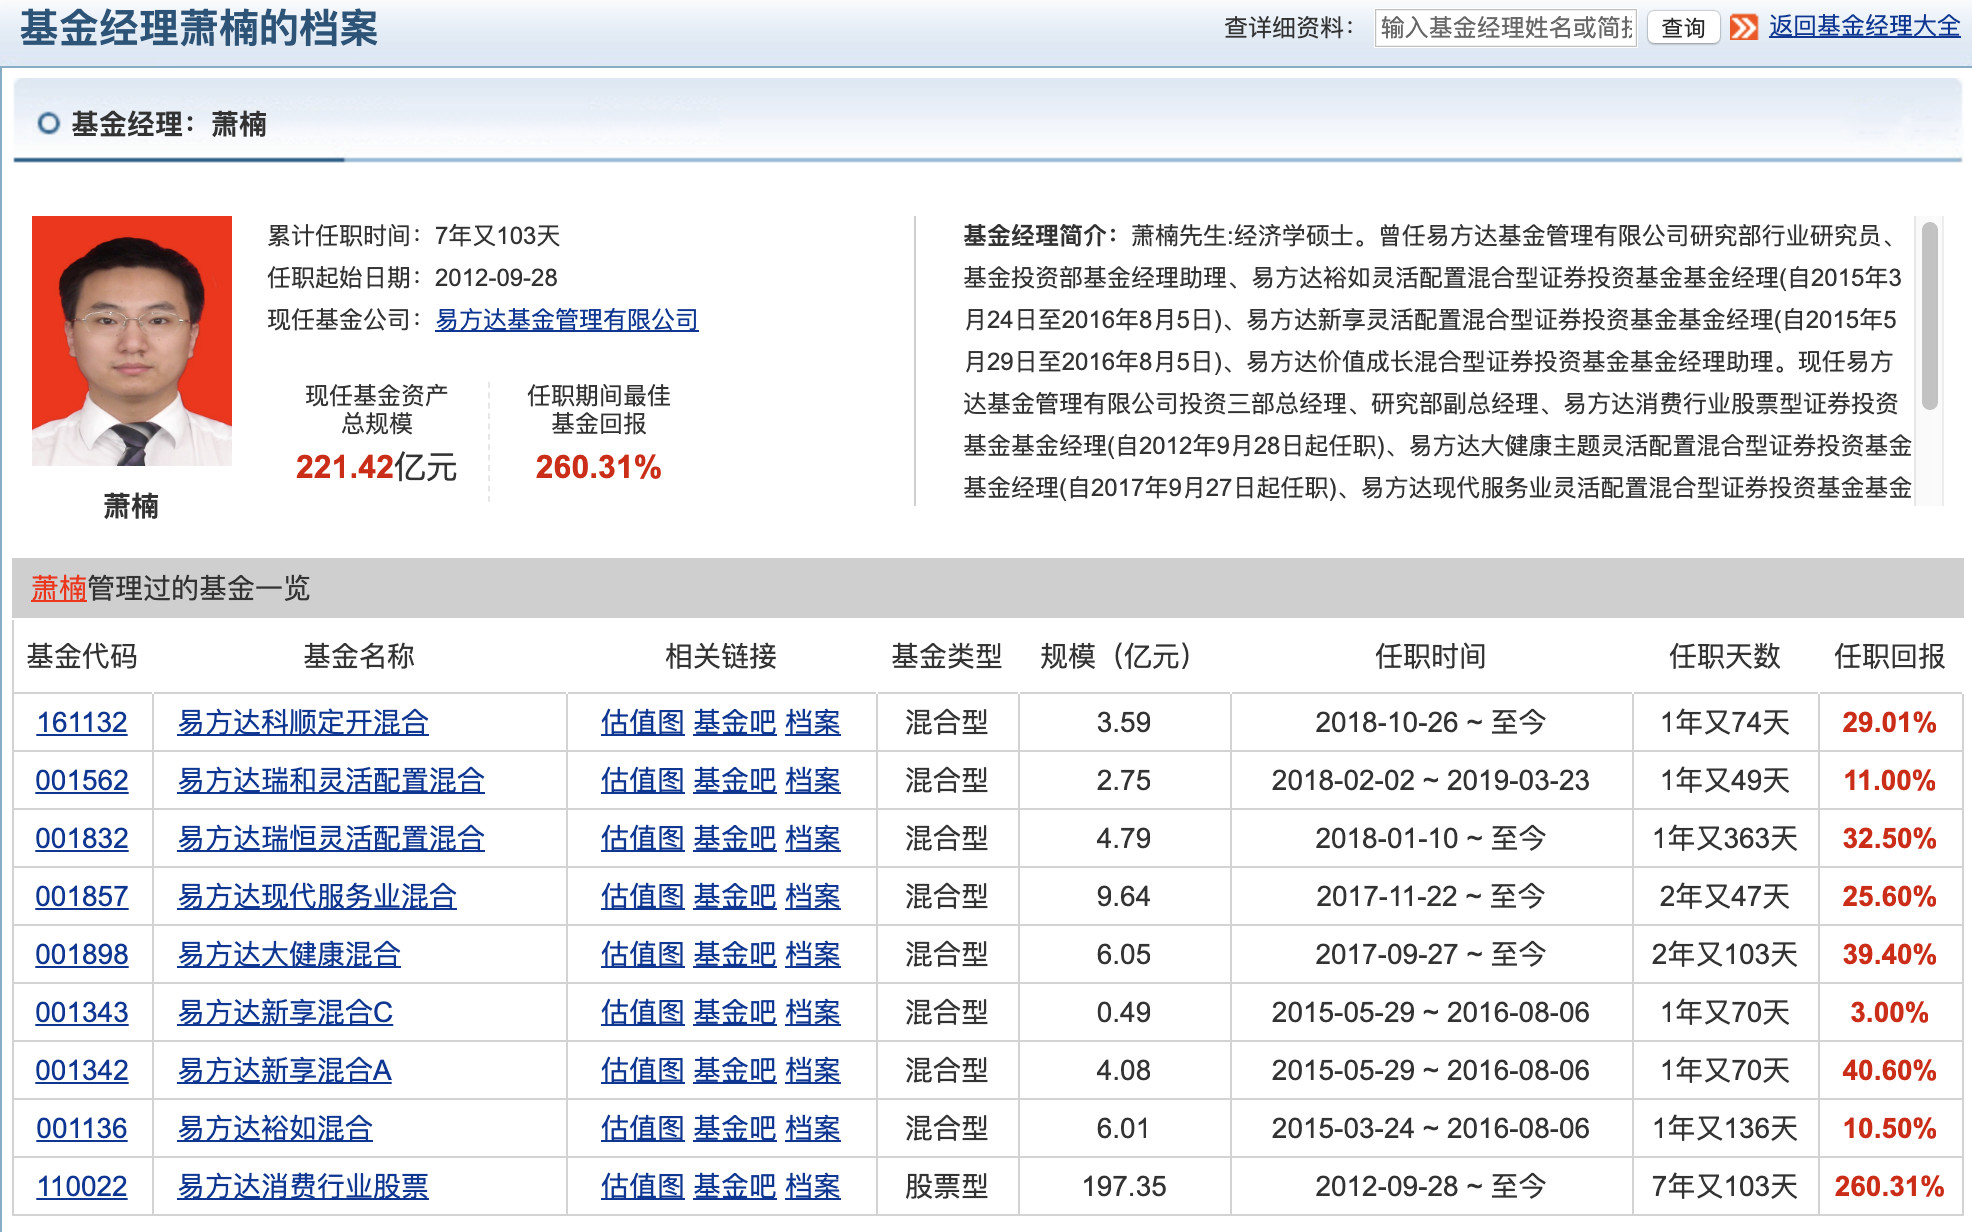
Task: Click the red double-arrow icon beside 查询
Action: point(1746,28)
